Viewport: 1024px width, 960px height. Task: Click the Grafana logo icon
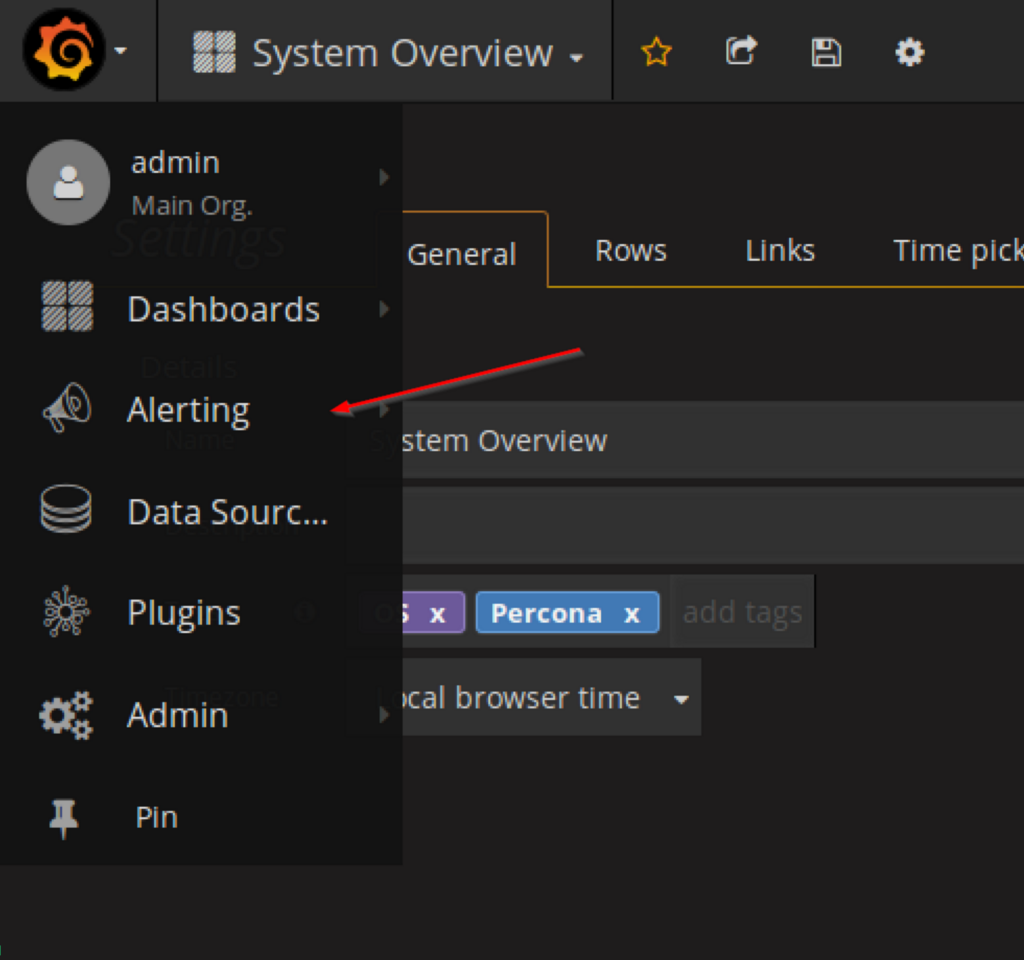(64, 52)
